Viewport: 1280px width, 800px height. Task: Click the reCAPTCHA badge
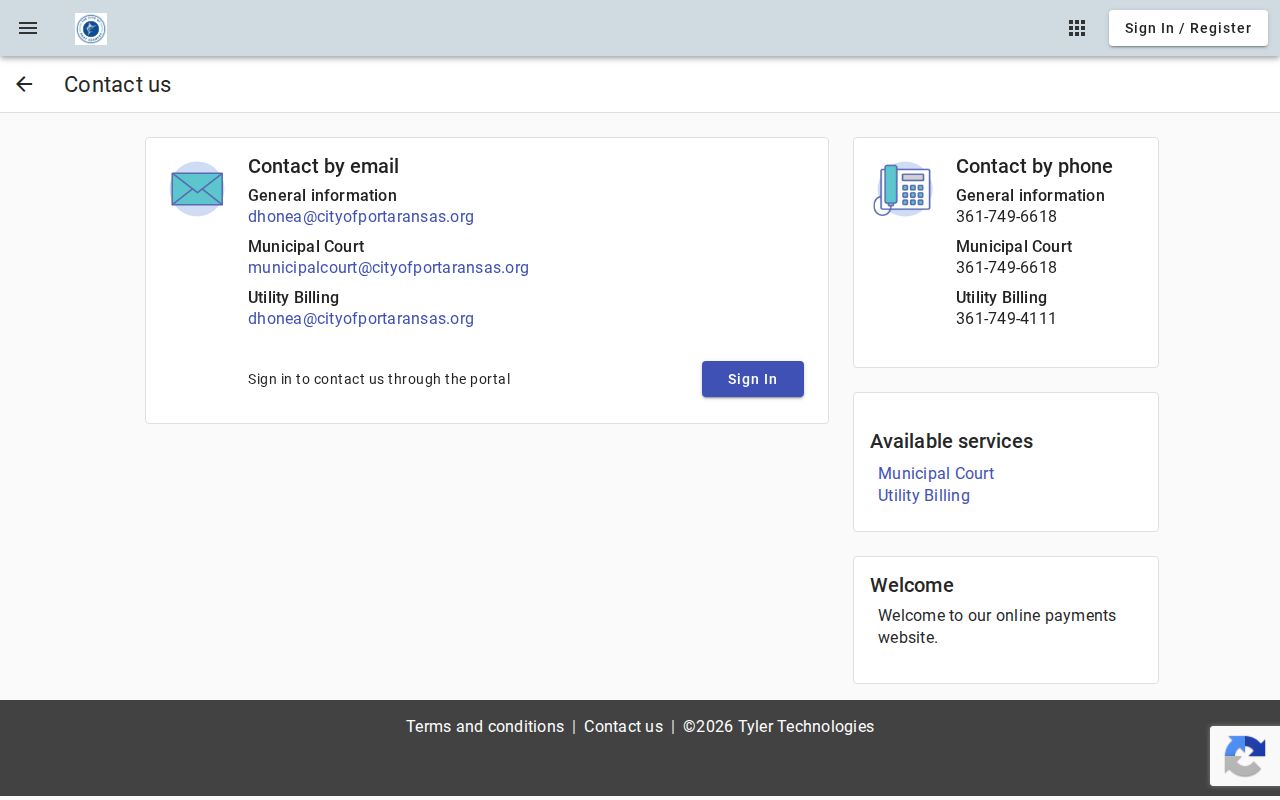1245,756
